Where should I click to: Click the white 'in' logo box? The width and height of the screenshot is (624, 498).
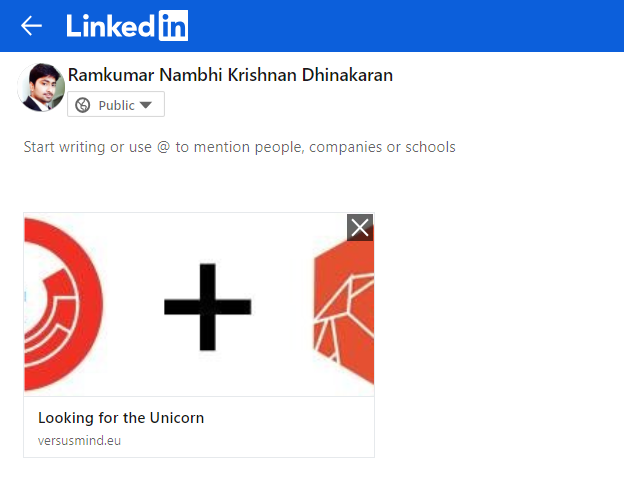click(173, 26)
